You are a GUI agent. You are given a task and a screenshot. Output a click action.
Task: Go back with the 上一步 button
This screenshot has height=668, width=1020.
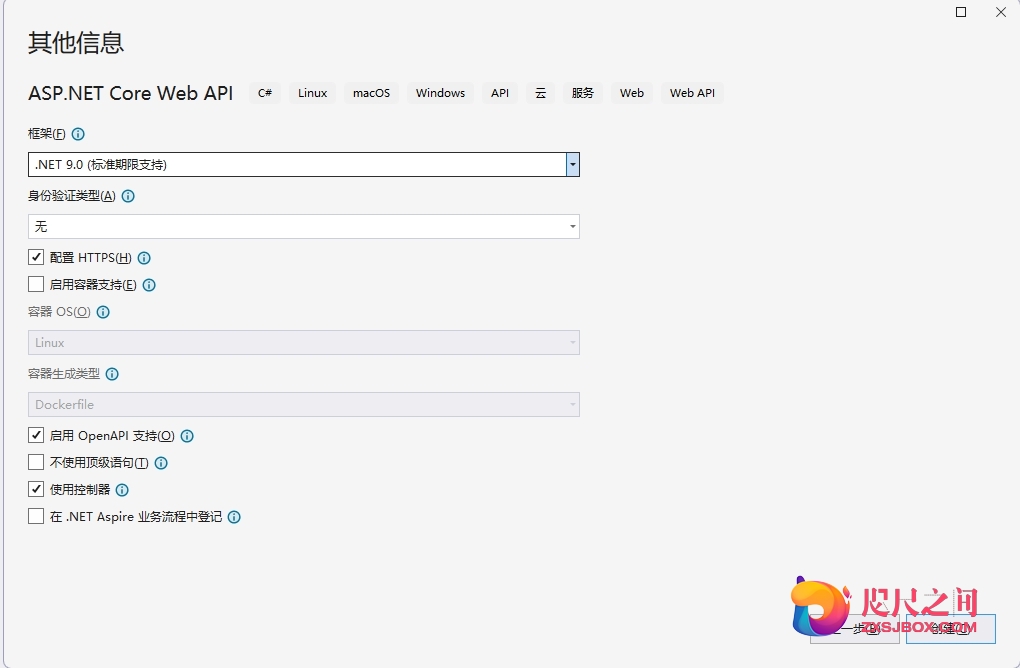point(855,629)
